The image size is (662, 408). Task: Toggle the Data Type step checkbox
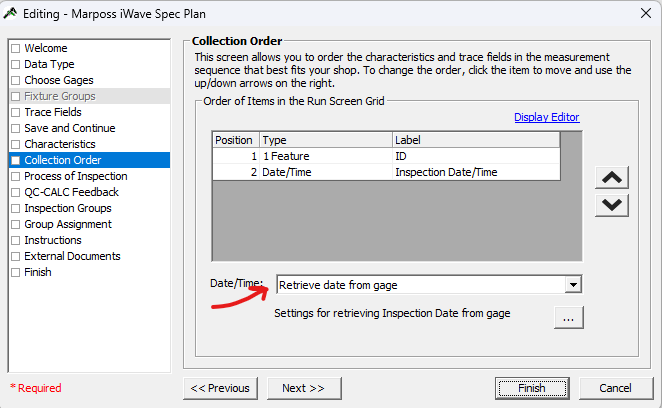(16, 64)
